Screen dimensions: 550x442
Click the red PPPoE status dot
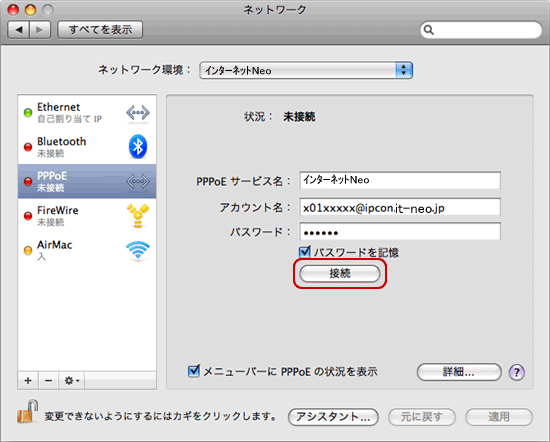tap(28, 181)
